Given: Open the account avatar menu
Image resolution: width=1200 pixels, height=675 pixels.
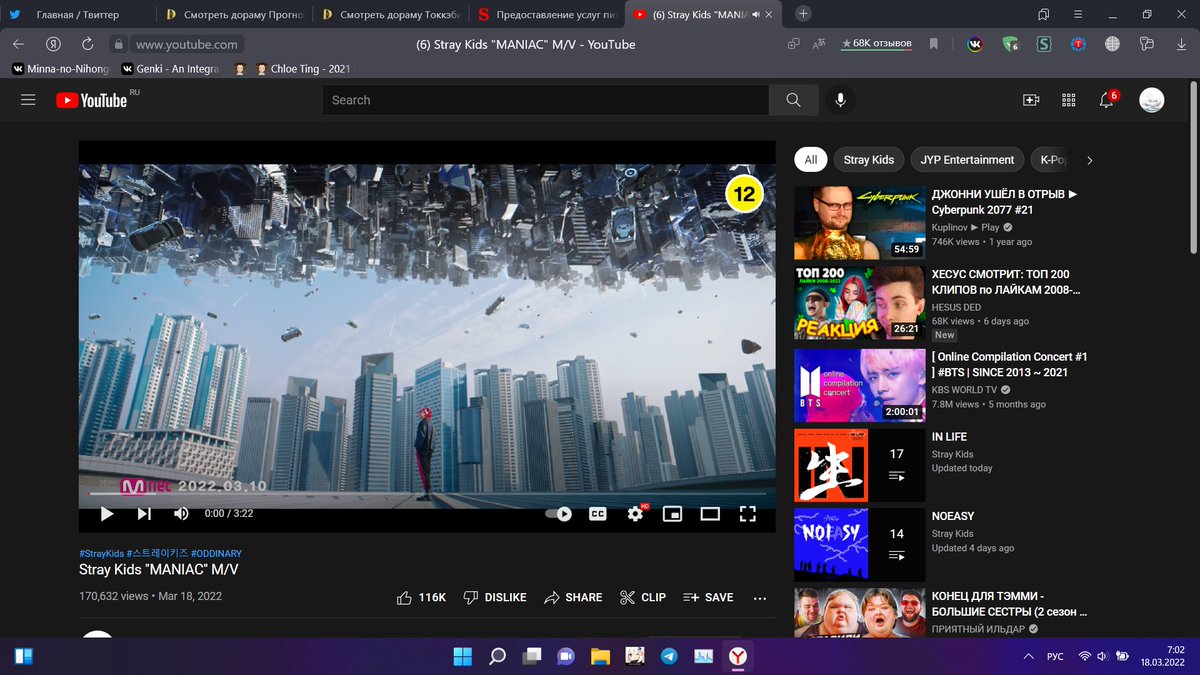Looking at the screenshot, I should [1152, 100].
